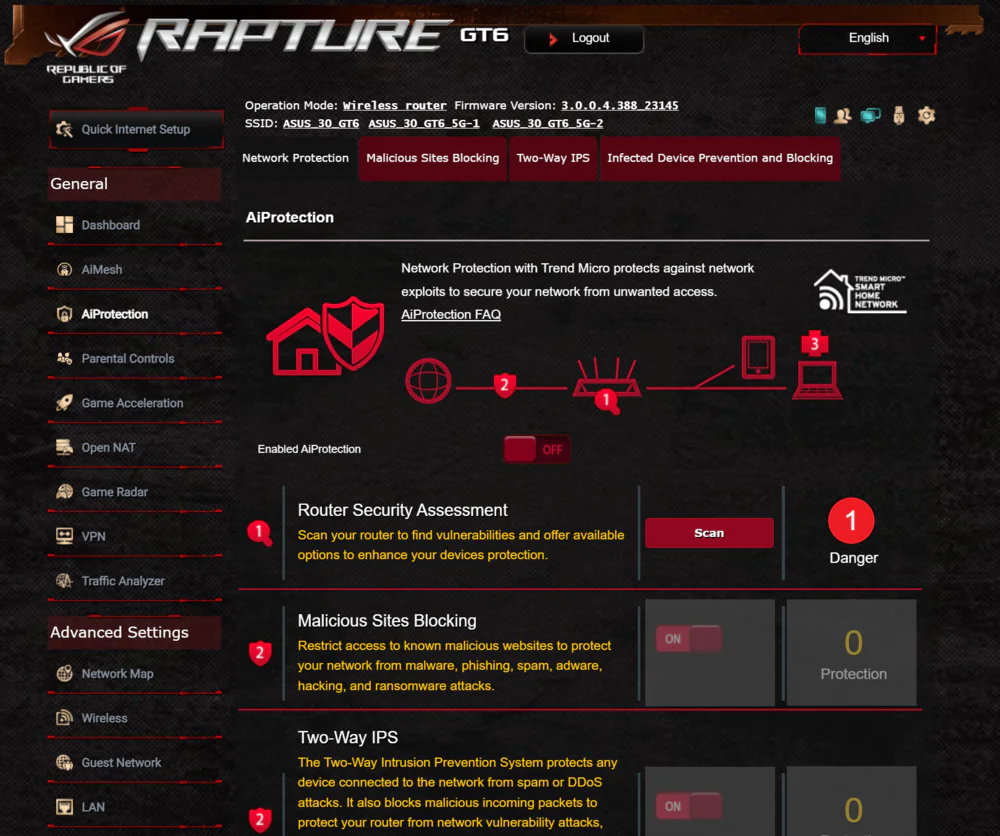Click the Game Acceleration rocket icon
This screenshot has height=836, width=1000.
[x=64, y=403]
